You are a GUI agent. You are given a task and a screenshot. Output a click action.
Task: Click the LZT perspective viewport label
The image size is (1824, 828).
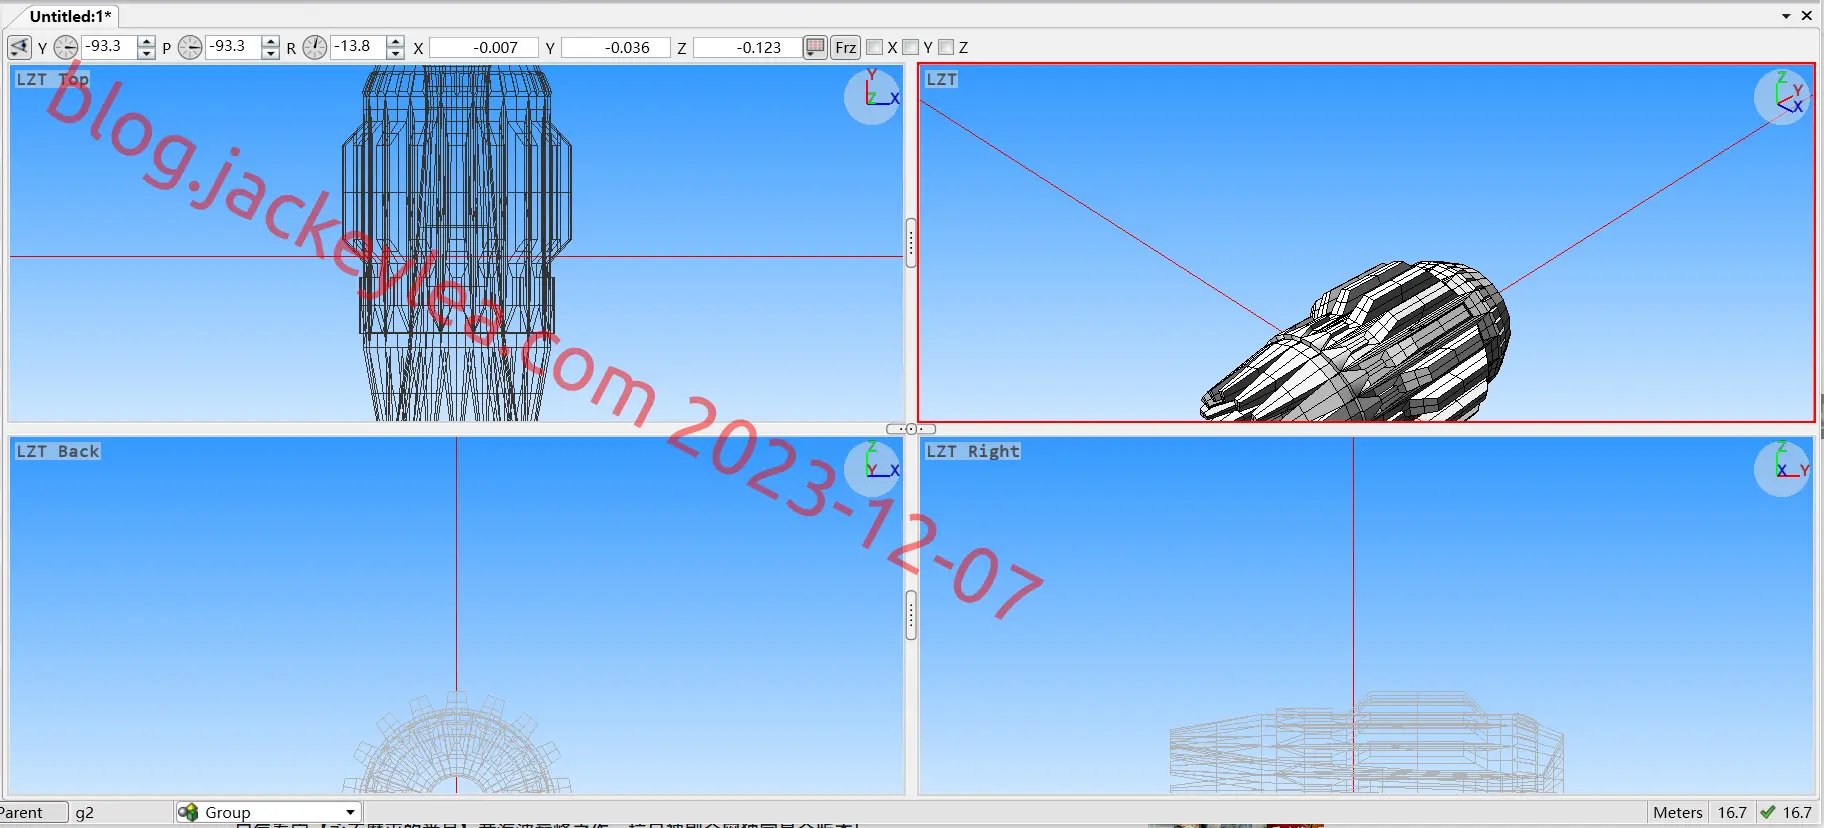click(942, 79)
